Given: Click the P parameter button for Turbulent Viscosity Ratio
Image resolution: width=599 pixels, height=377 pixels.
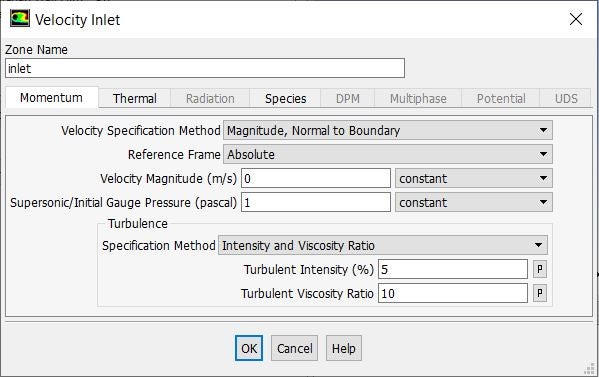Looking at the screenshot, I should [x=539, y=293].
